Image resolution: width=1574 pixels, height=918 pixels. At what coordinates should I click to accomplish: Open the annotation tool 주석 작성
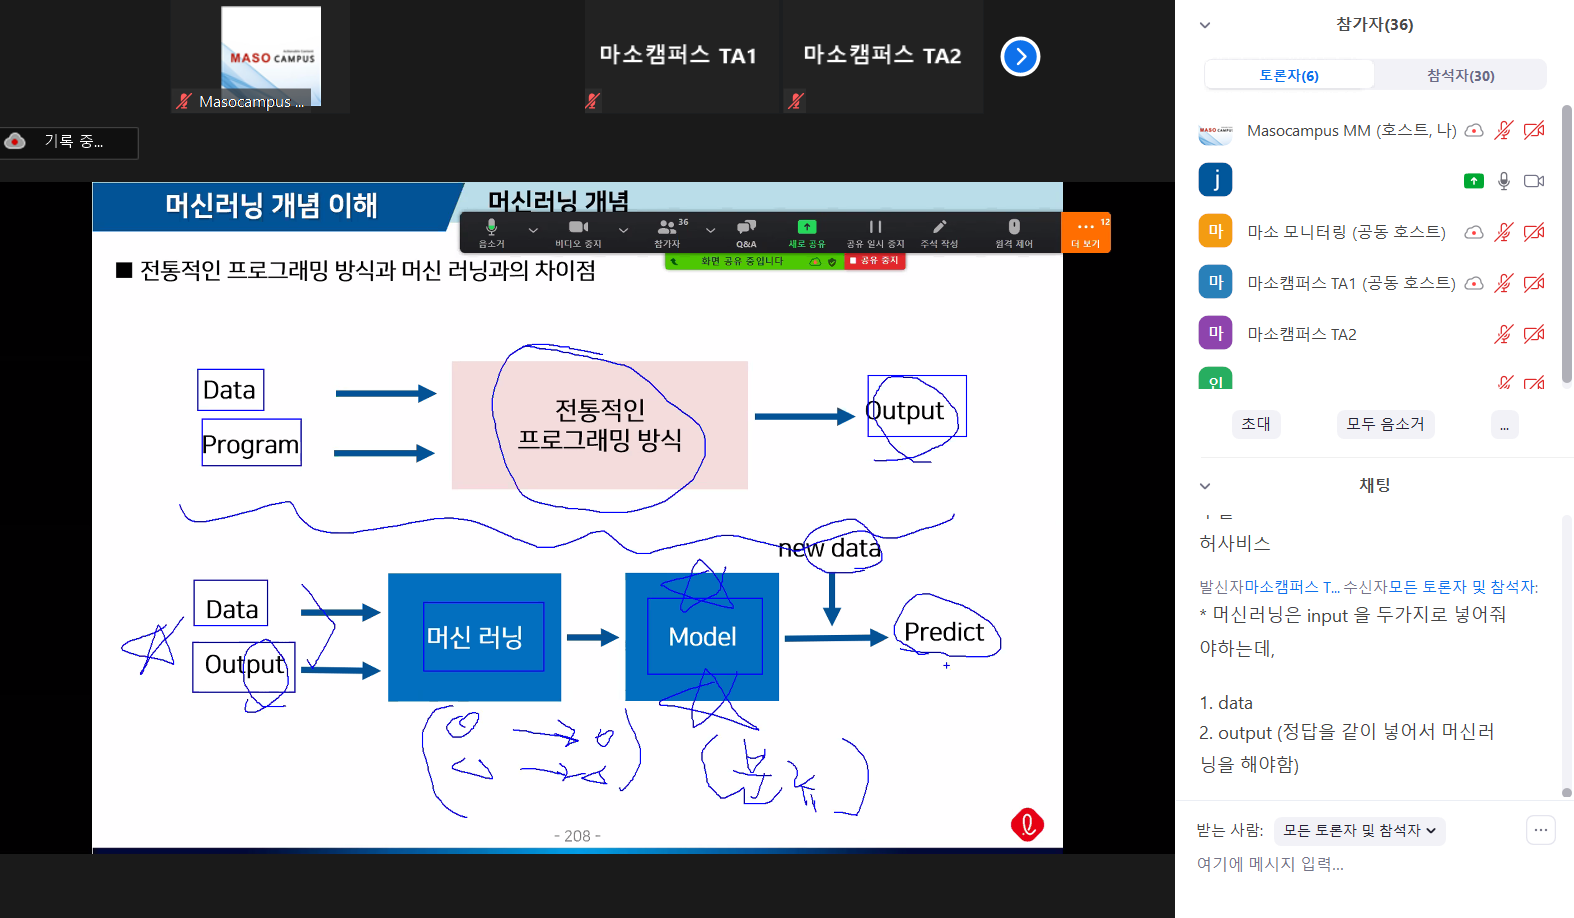[x=939, y=232]
